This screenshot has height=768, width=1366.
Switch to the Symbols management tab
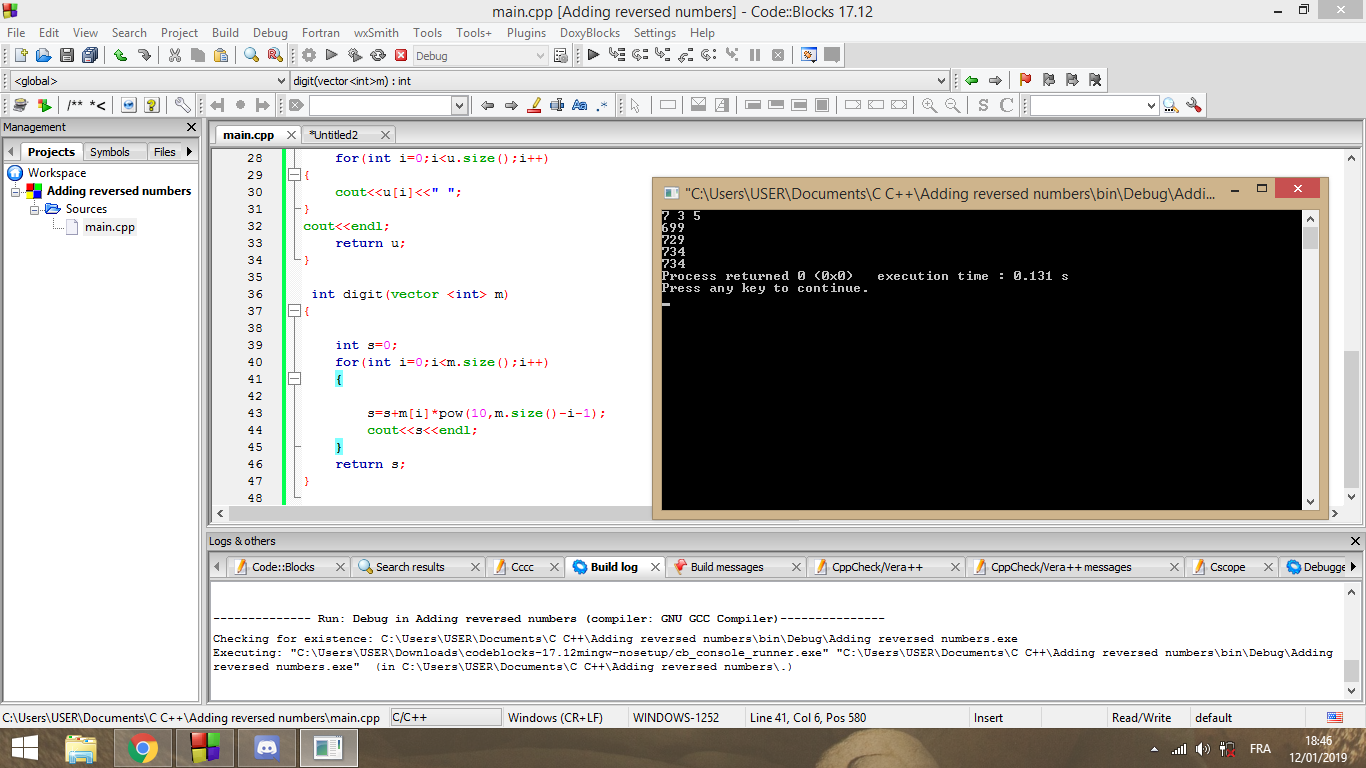coord(109,152)
